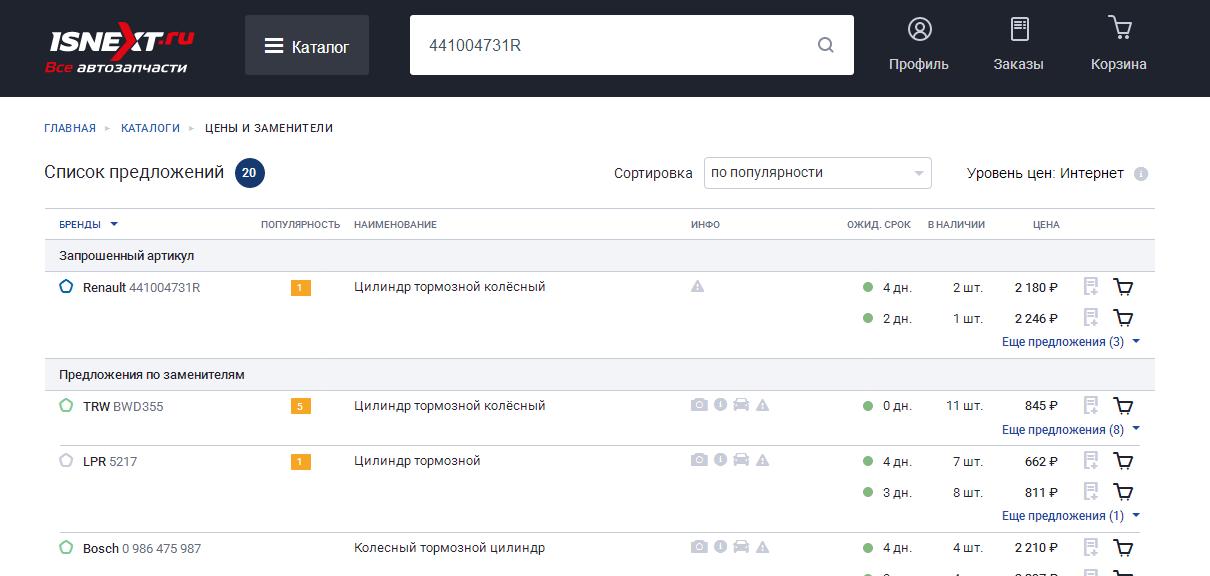Click the info circle icon for Bosch row
The image size is (1210, 576).
(720, 547)
